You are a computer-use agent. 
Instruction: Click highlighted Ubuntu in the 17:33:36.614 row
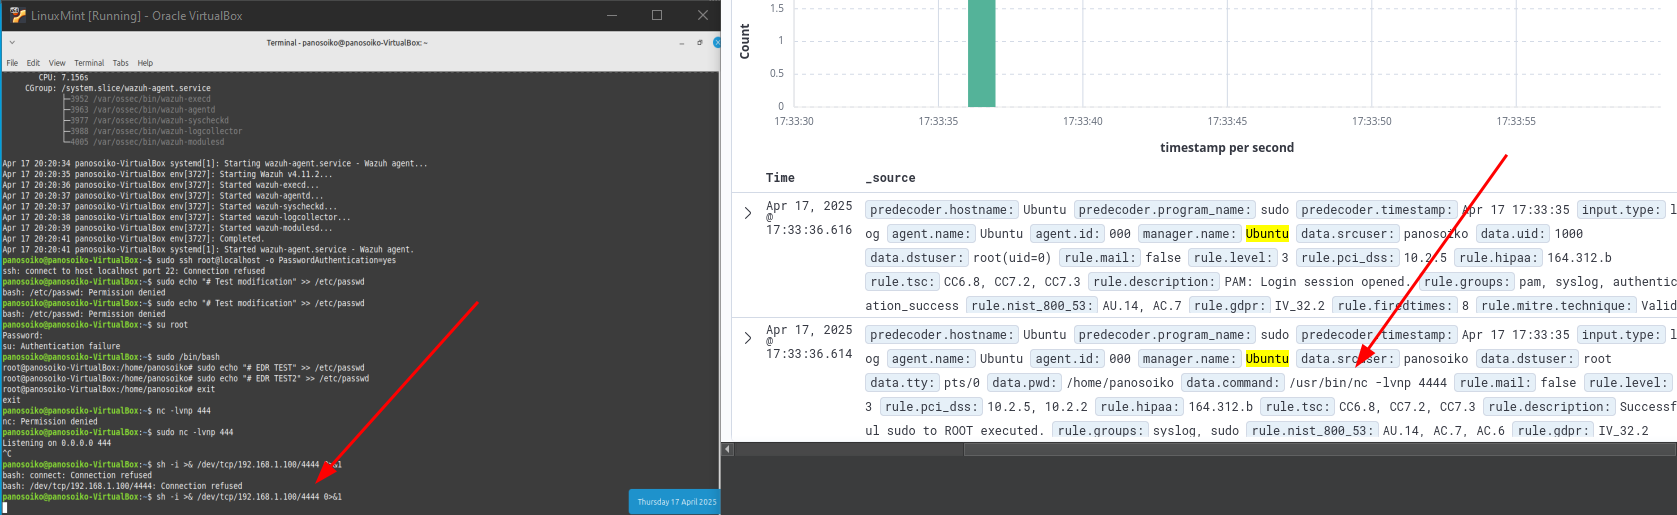pos(1267,359)
